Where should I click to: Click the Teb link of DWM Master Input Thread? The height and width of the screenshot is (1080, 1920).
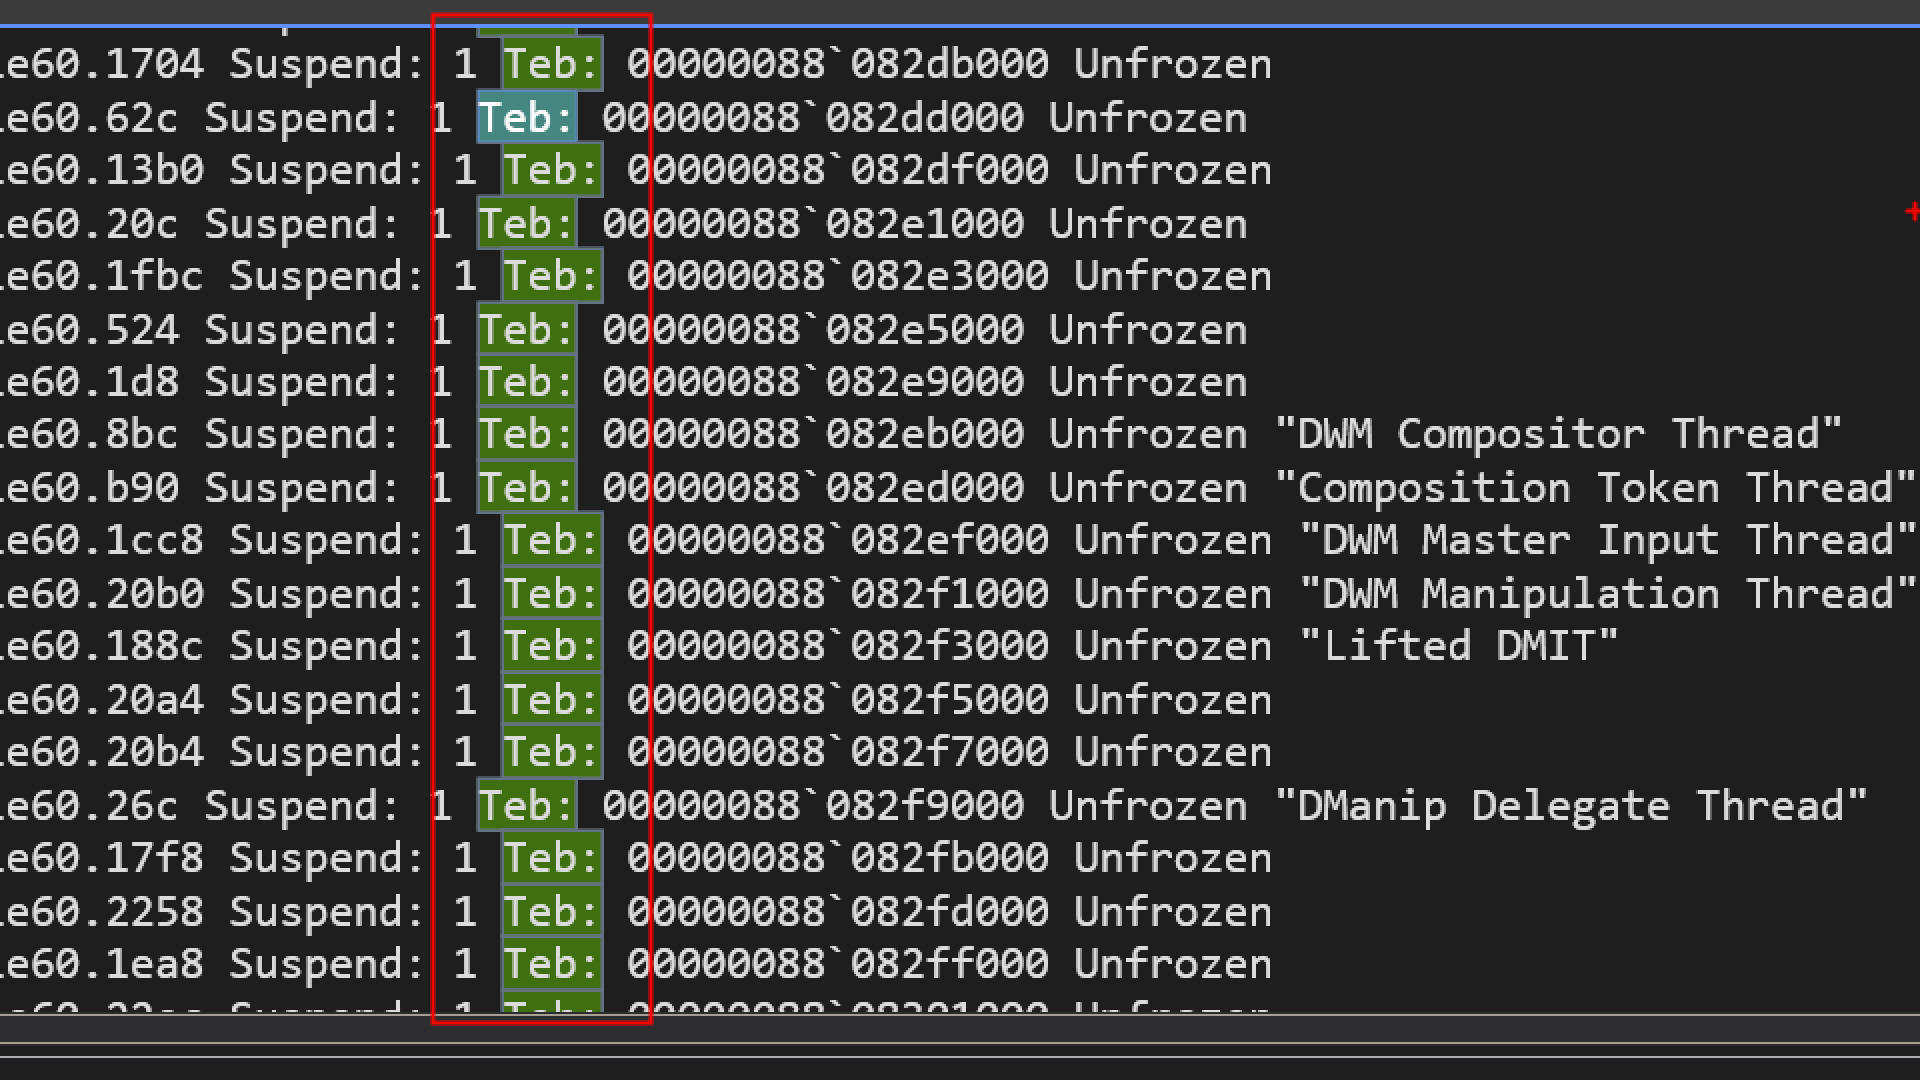coord(551,541)
